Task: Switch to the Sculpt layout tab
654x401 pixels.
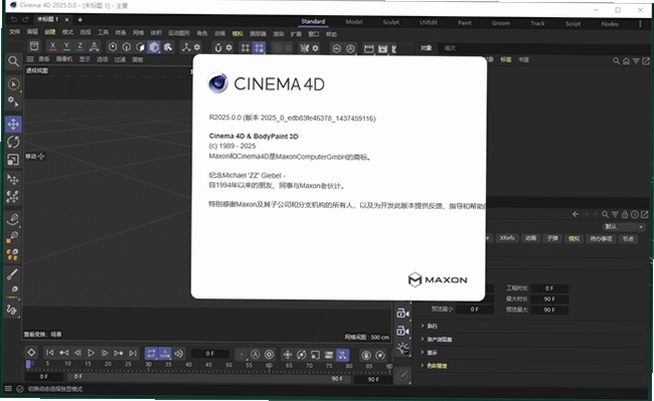Action: (391, 22)
